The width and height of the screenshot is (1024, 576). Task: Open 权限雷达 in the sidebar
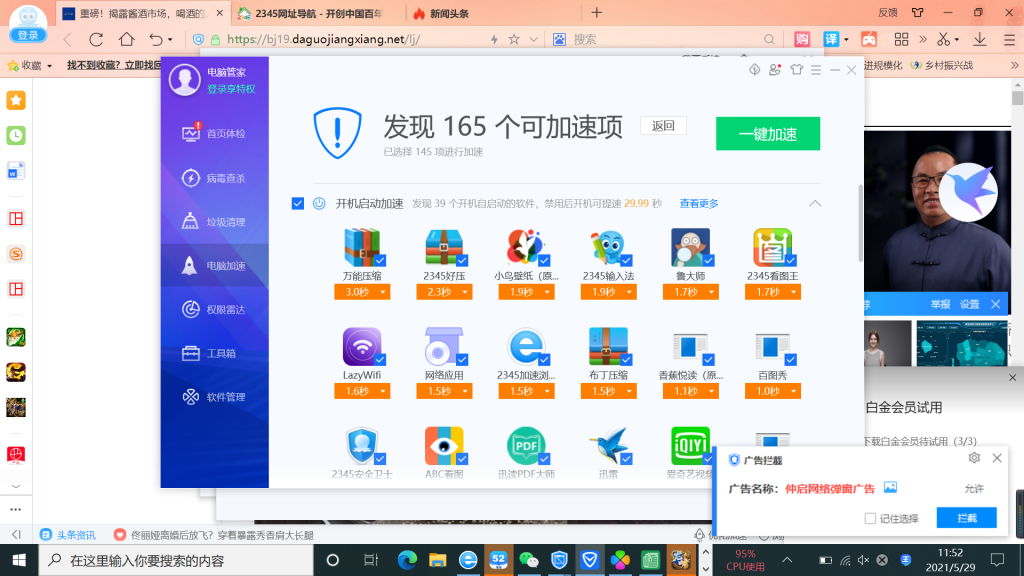point(214,309)
